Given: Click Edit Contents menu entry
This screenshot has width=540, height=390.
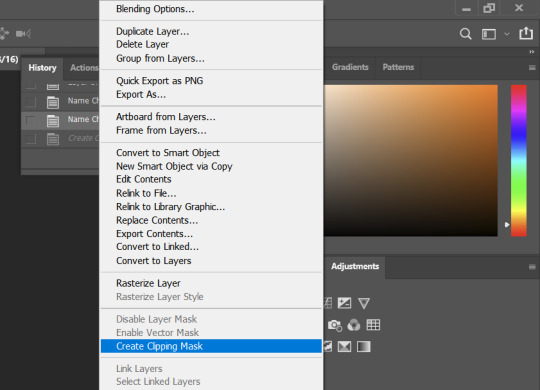Looking at the screenshot, I should click(211, 179).
